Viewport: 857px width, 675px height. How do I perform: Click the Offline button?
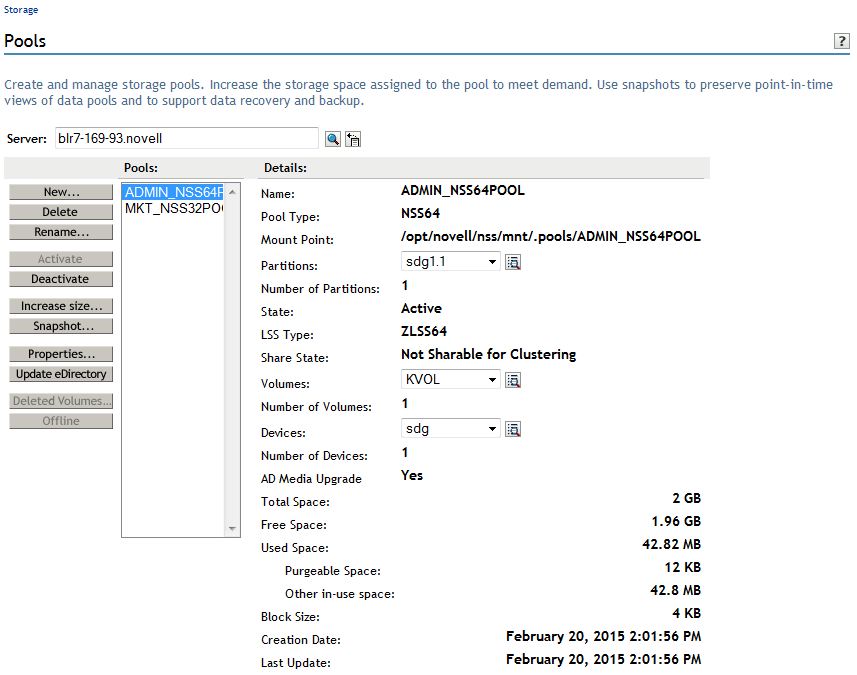61,421
